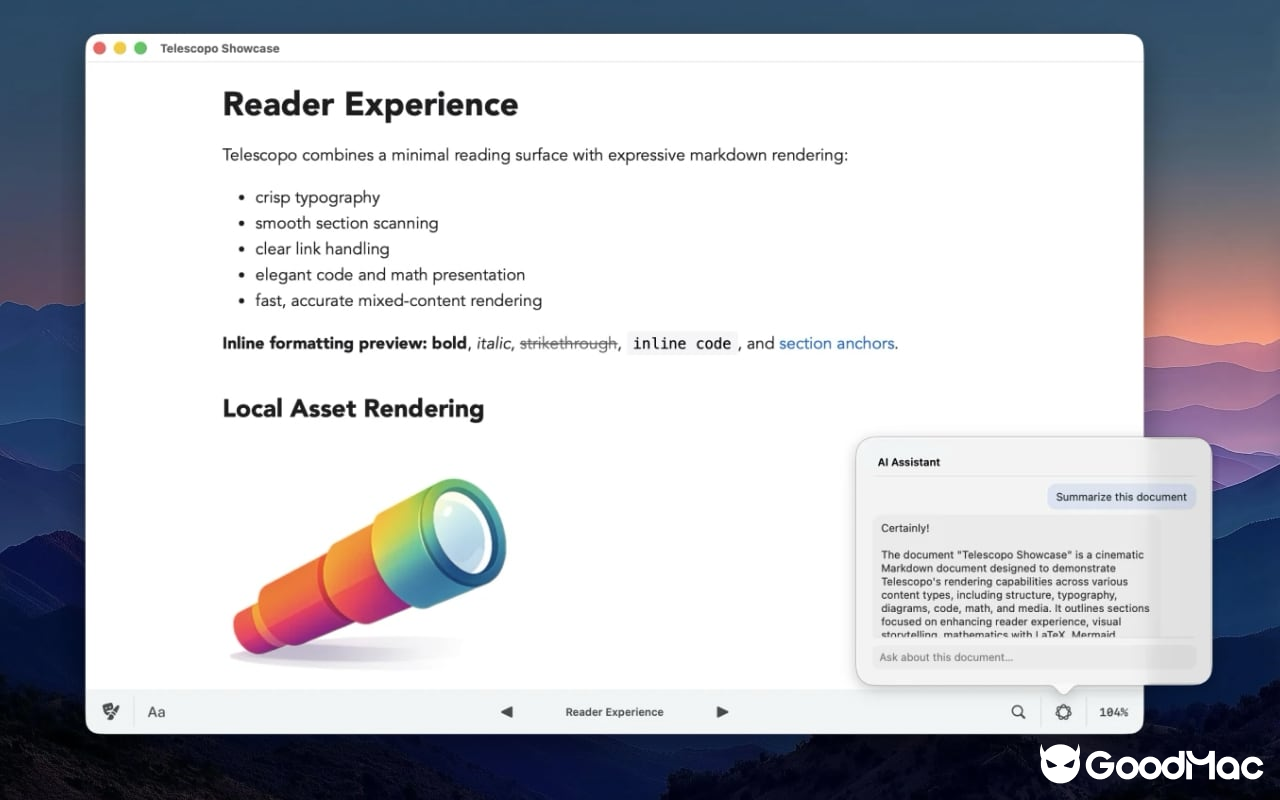Open the theme picker icon in bottom-left

click(x=111, y=712)
